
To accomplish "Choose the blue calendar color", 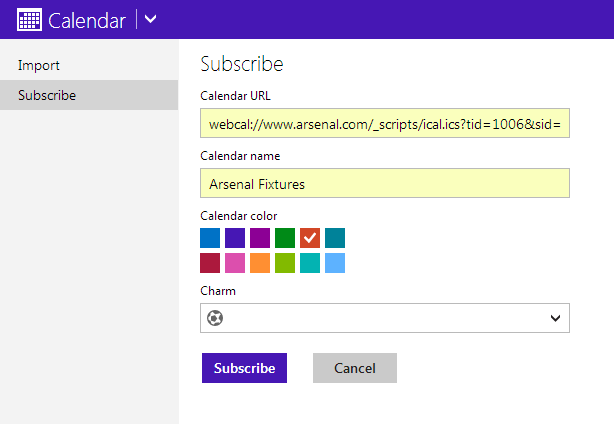I will click(210, 238).
